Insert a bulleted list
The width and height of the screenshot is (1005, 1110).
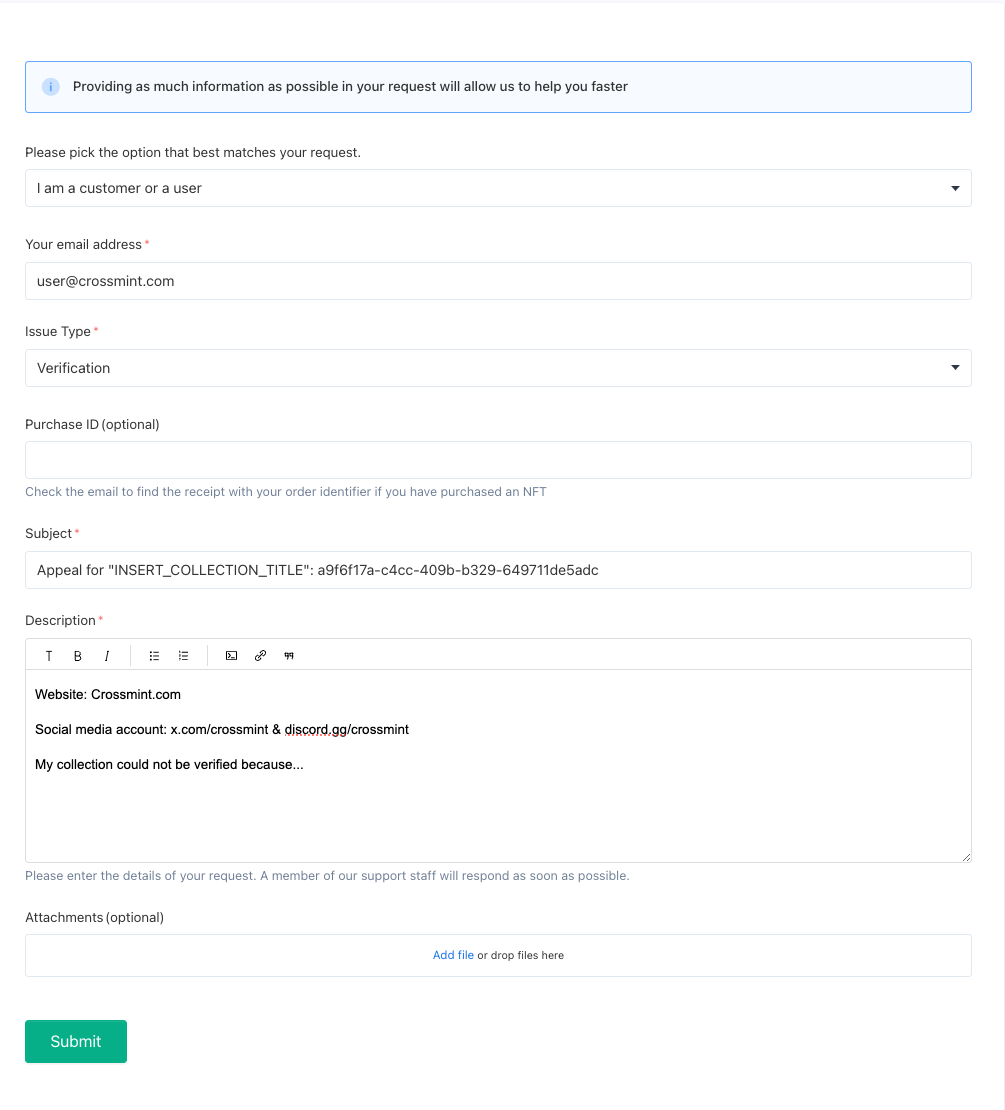pyautogui.click(x=154, y=656)
